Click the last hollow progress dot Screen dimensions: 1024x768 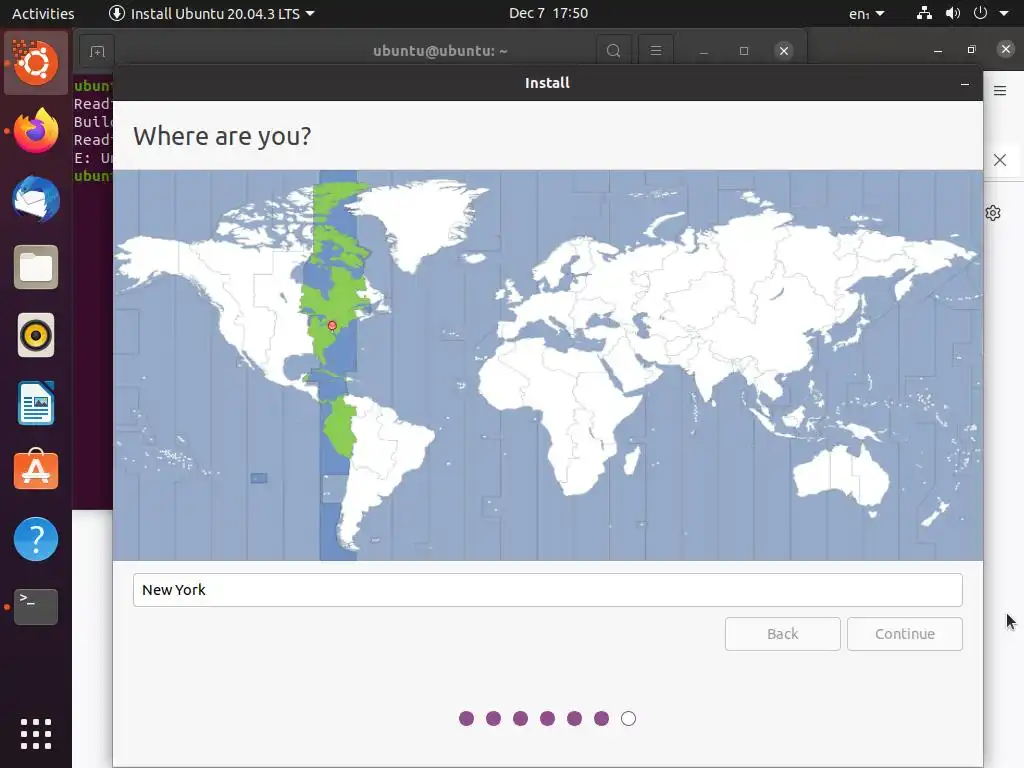pos(628,718)
